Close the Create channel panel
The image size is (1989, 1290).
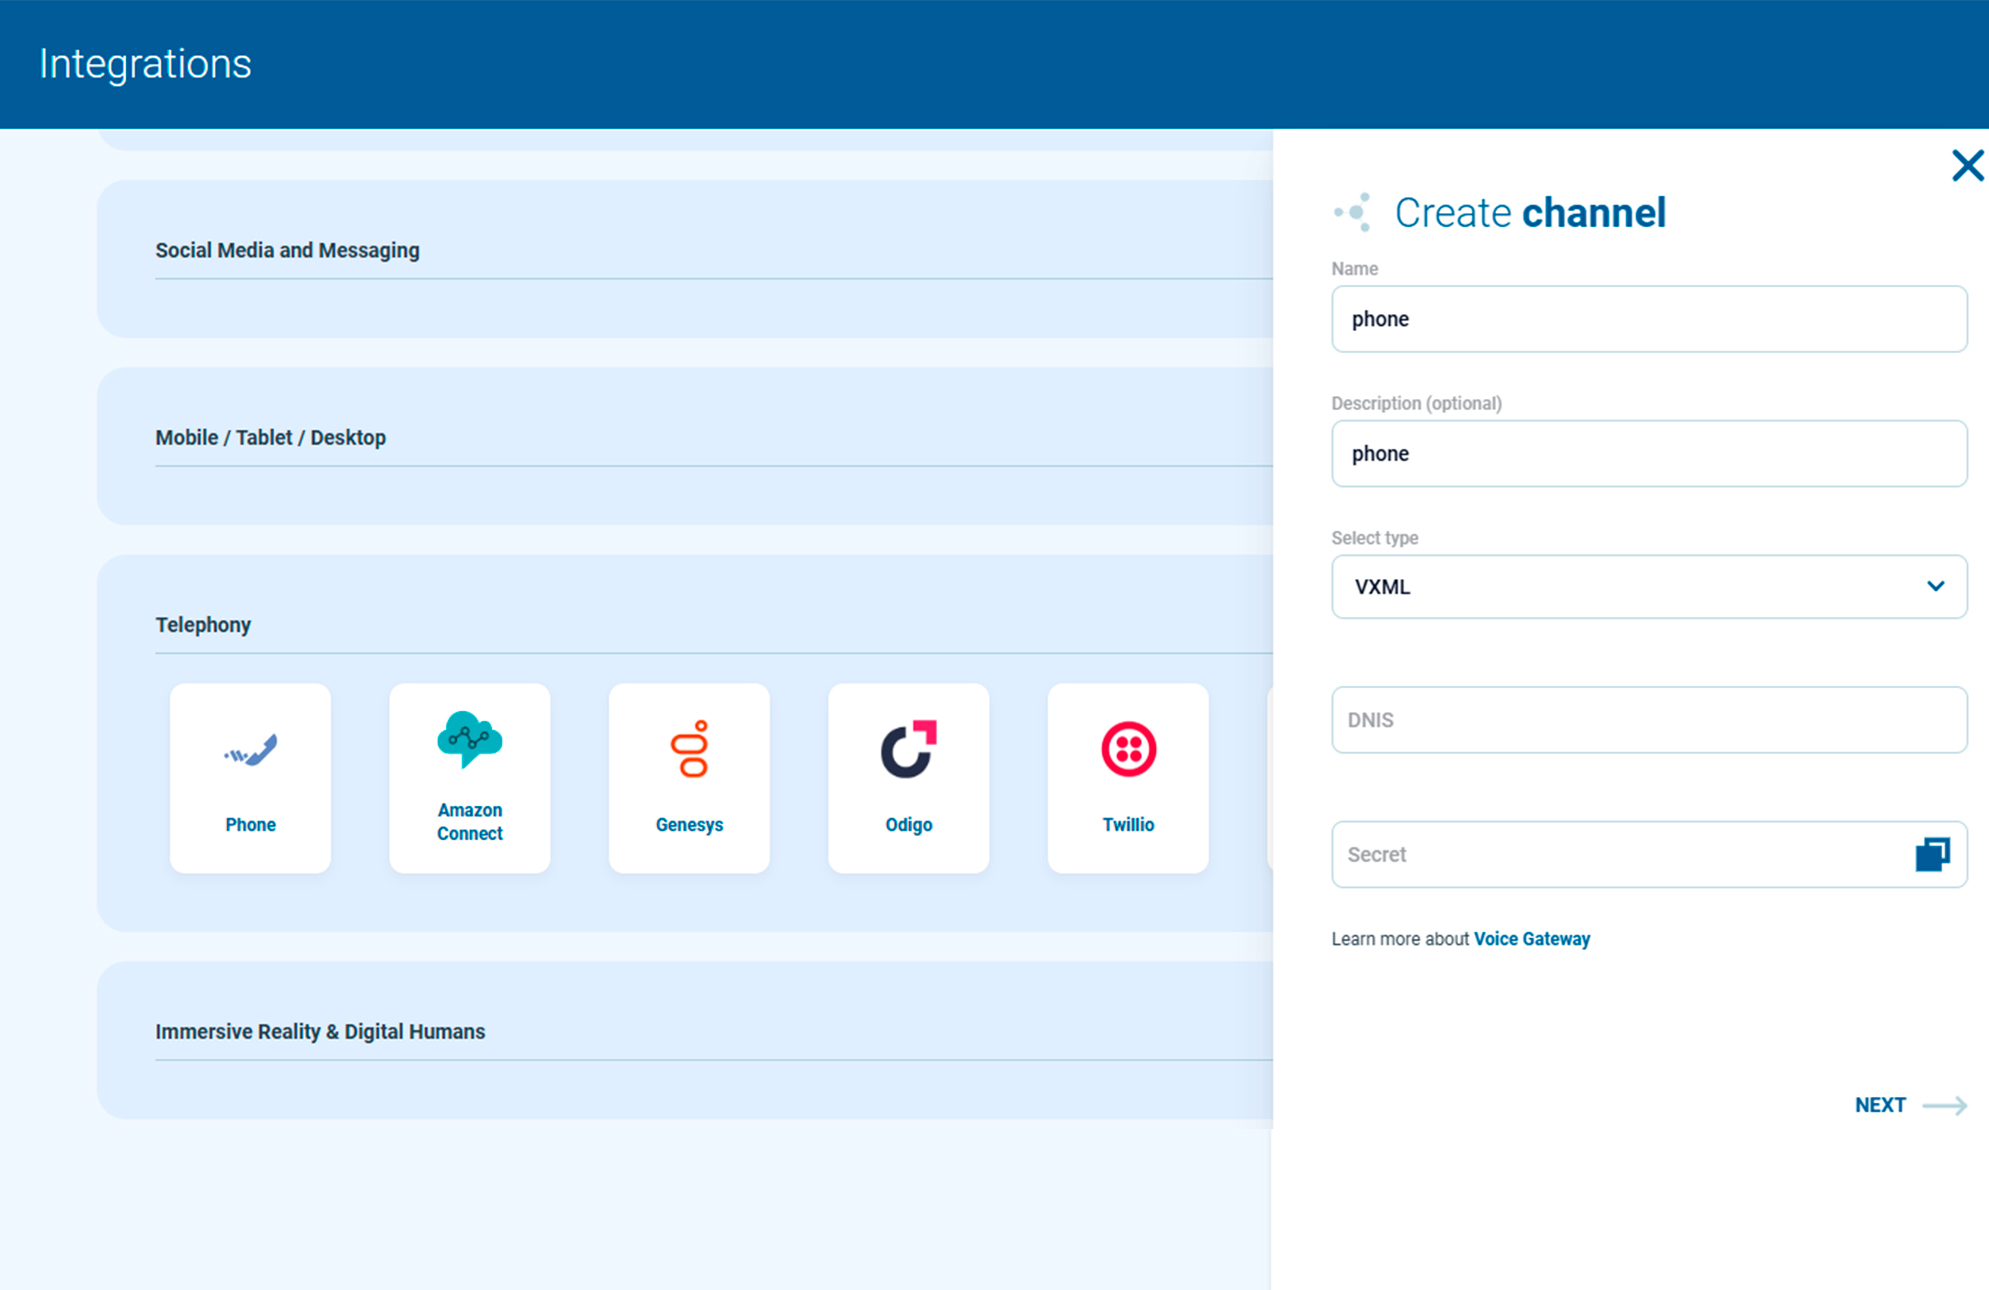tap(1967, 165)
